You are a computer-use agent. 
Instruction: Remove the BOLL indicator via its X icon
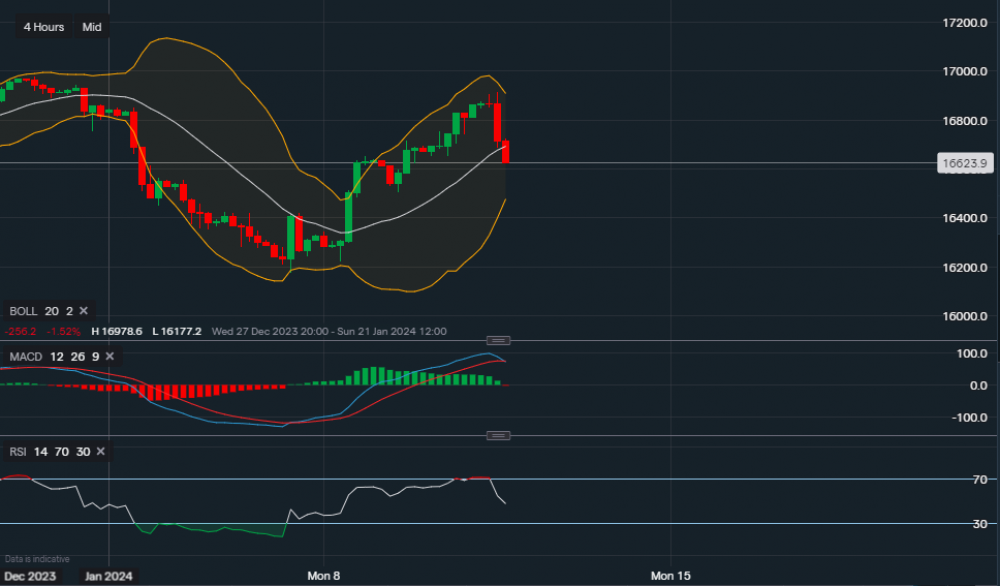[x=83, y=311]
